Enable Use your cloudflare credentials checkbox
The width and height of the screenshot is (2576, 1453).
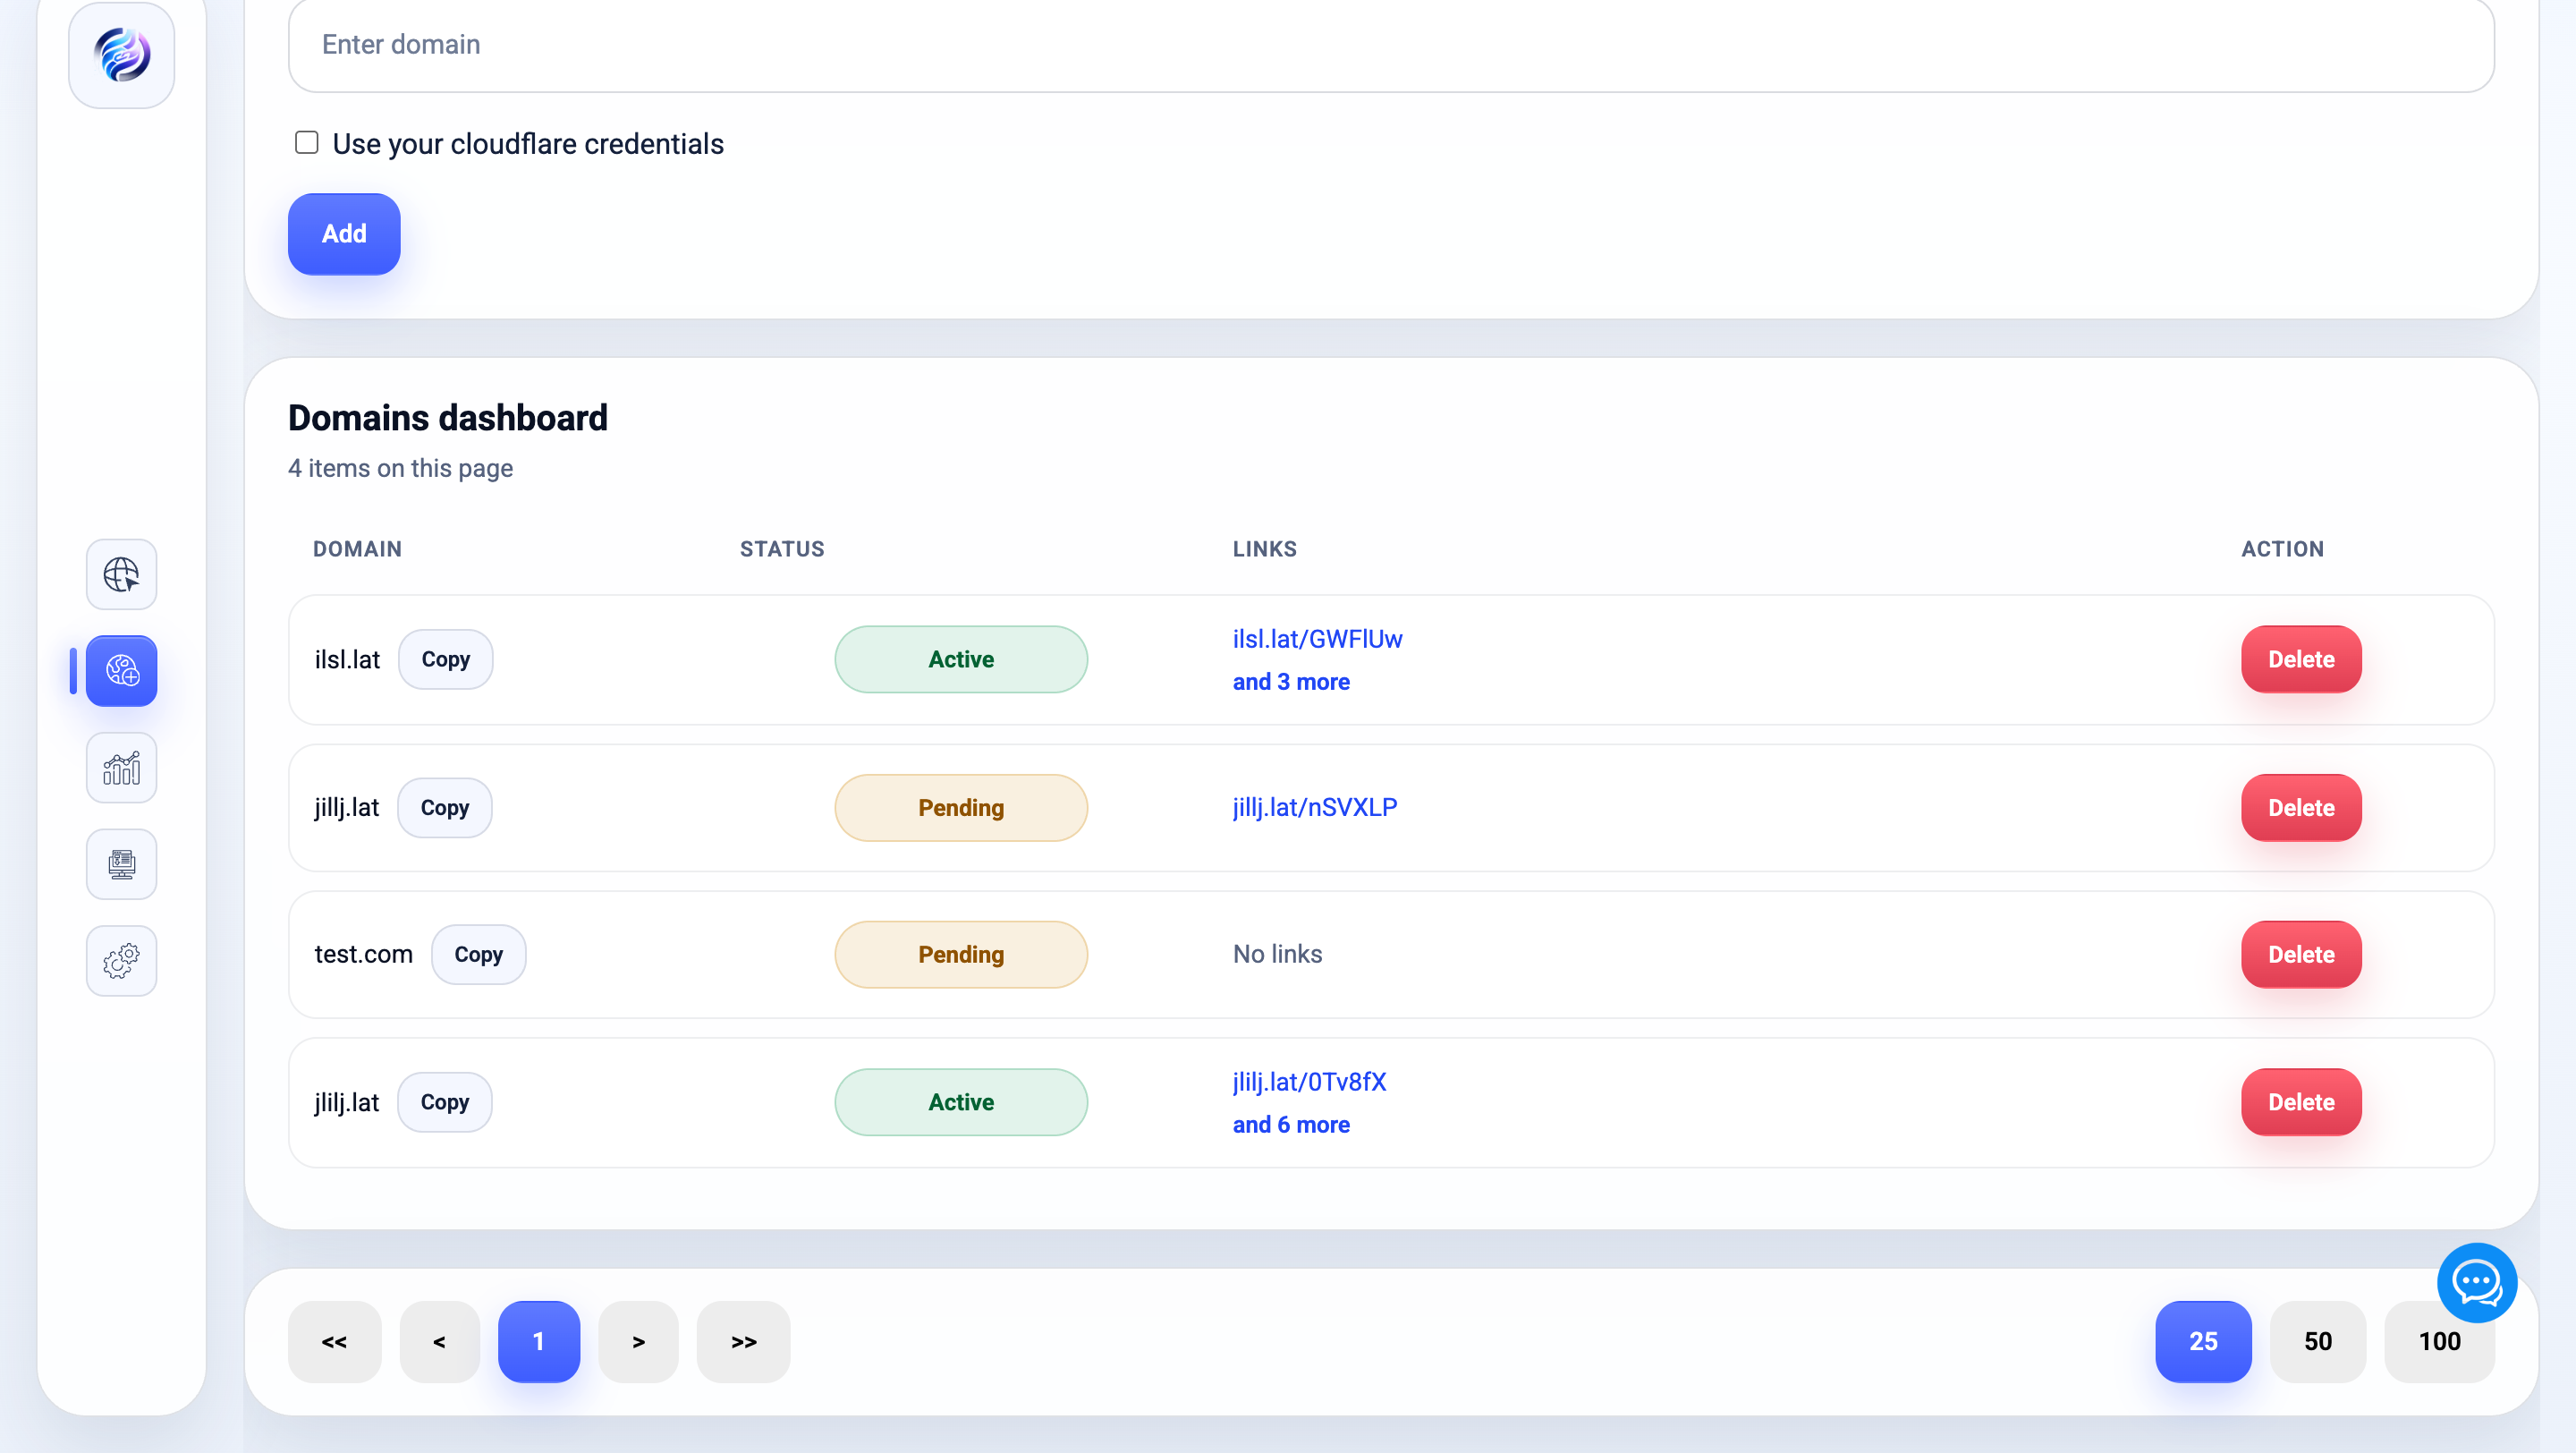[306, 143]
